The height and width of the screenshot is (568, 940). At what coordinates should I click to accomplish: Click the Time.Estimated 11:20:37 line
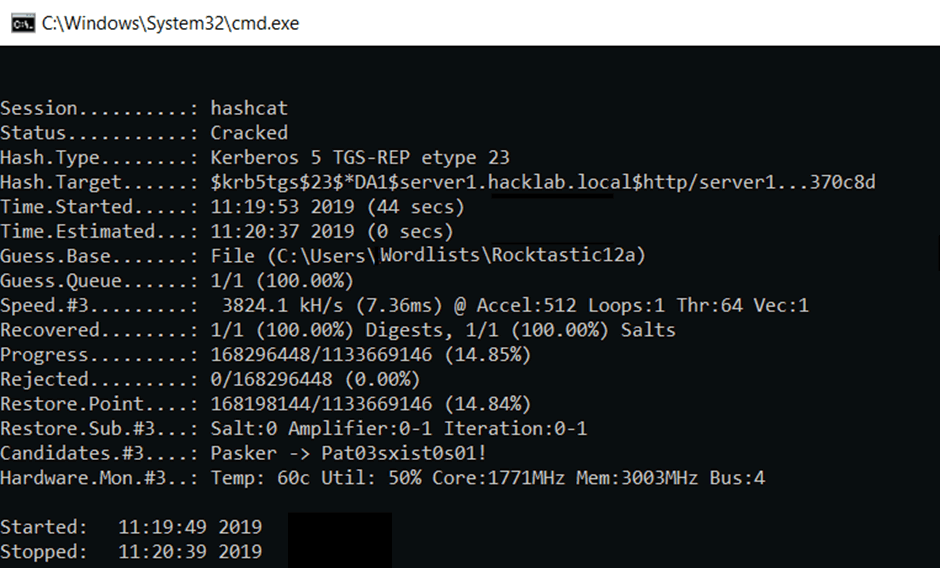(x=227, y=232)
